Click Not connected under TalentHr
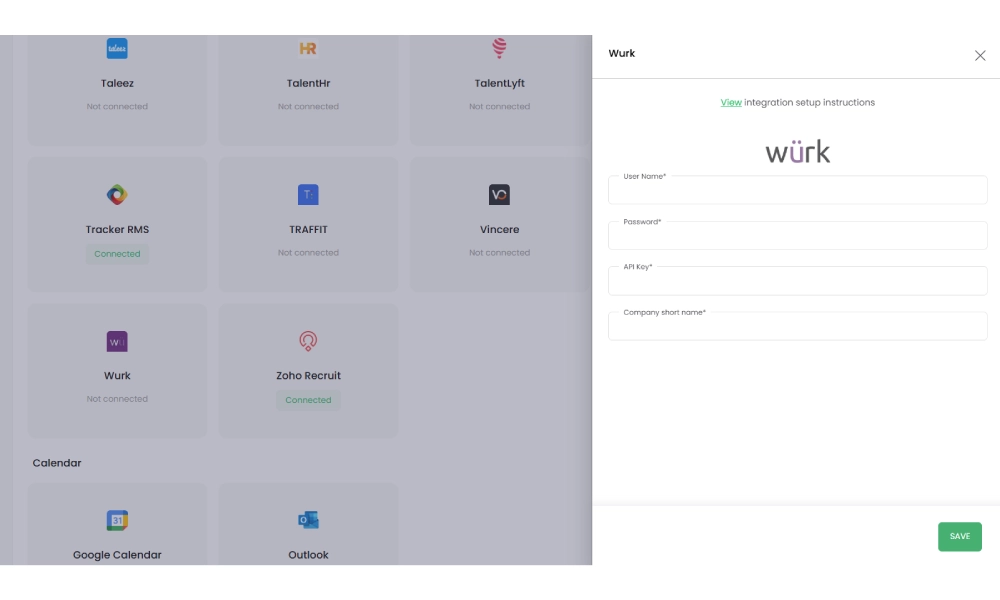The width and height of the screenshot is (1000, 600). coord(308,106)
